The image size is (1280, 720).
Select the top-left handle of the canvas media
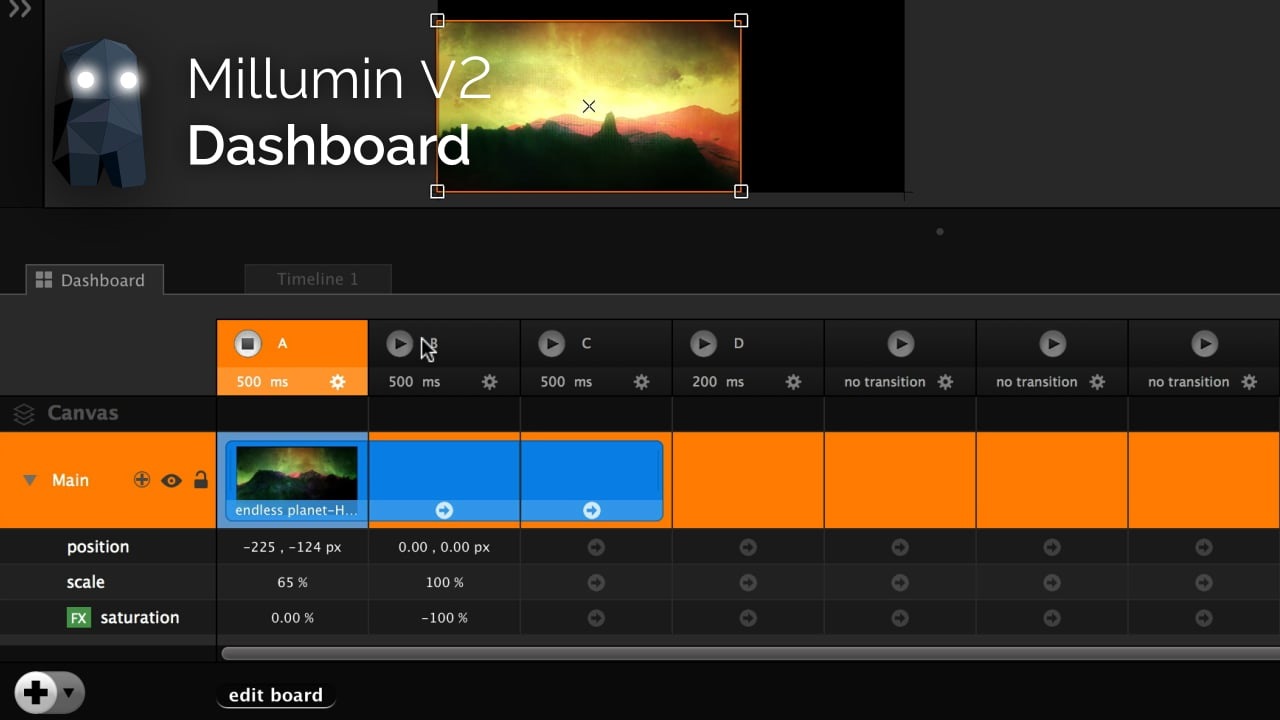pyautogui.click(x=437, y=20)
